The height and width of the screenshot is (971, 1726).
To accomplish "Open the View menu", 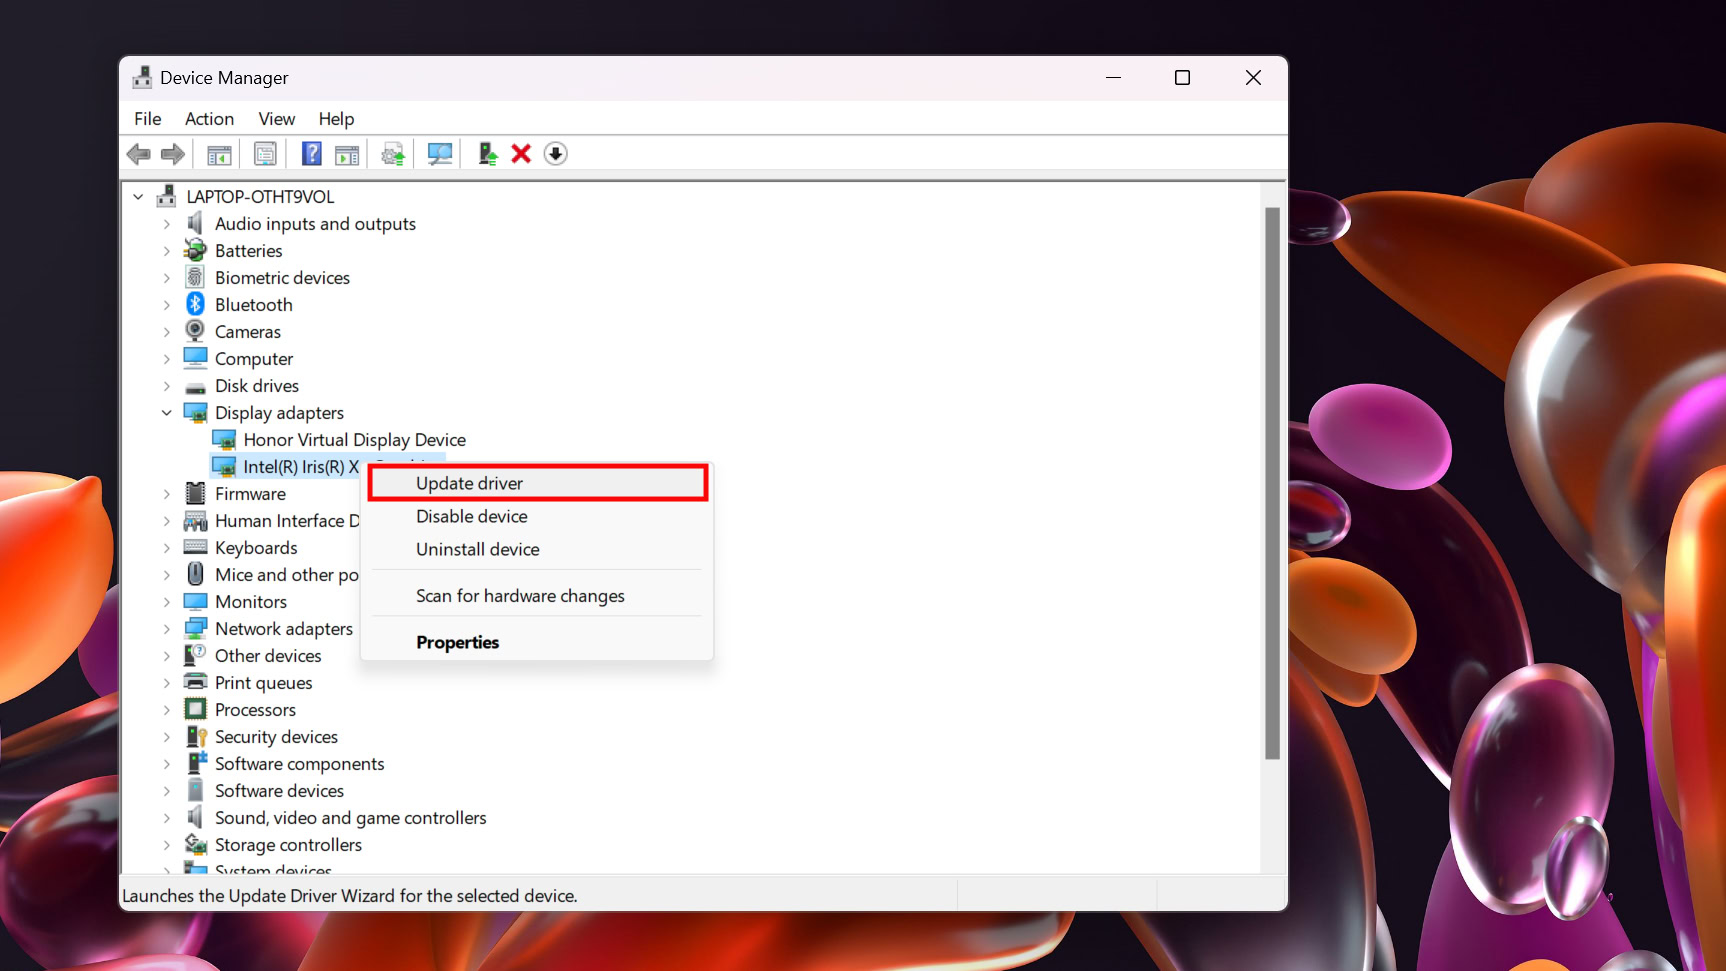I will pos(277,119).
